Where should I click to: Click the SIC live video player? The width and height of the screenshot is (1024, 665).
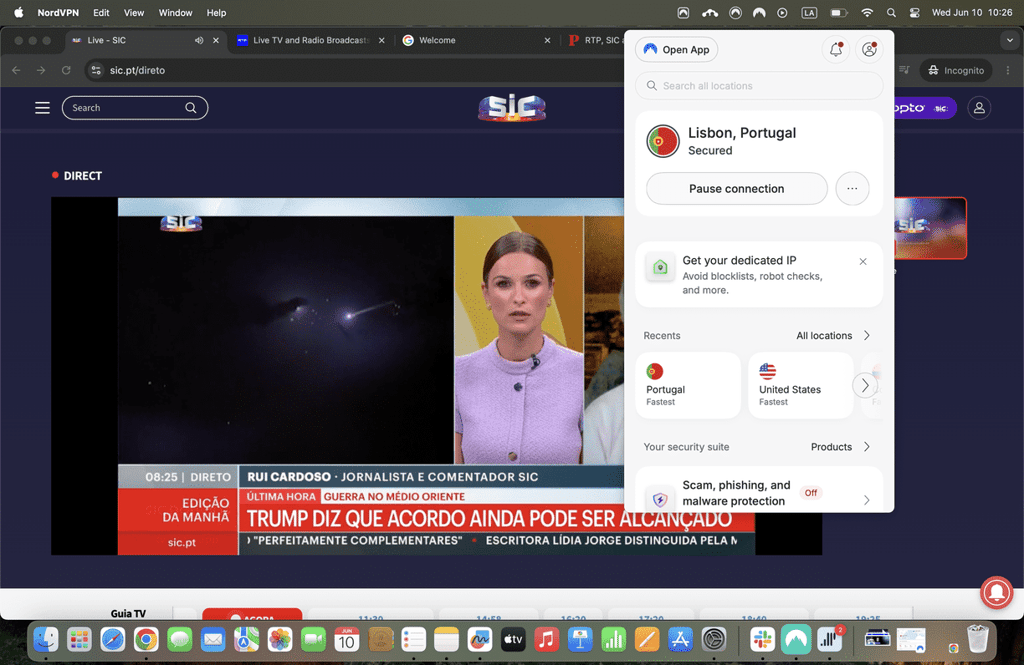[x=436, y=376]
